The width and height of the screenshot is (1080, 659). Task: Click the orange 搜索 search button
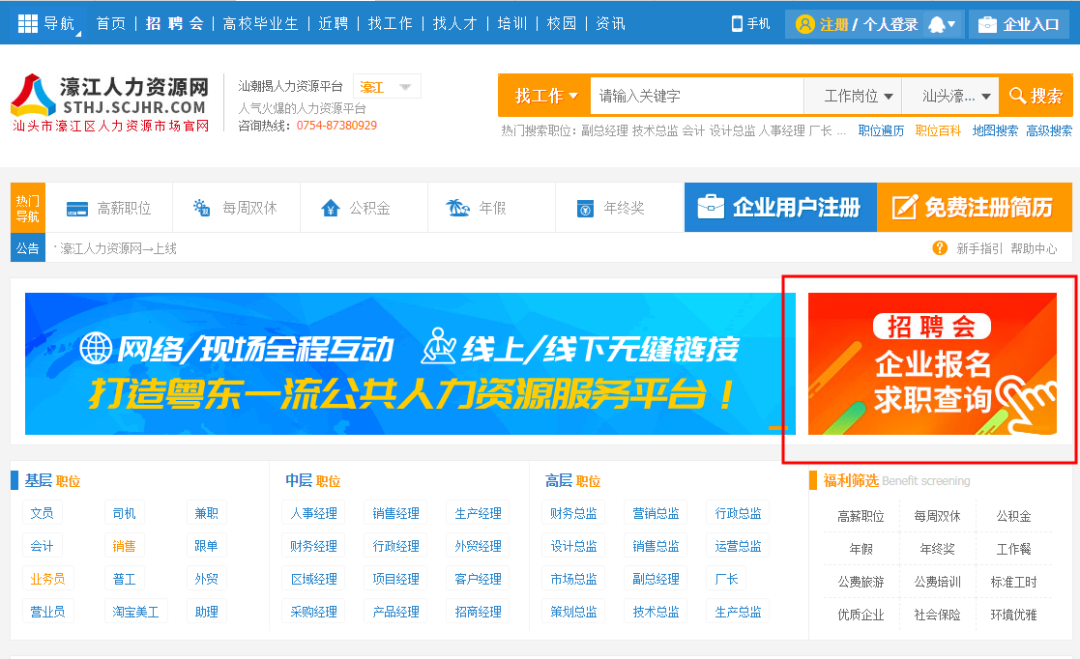point(1036,96)
